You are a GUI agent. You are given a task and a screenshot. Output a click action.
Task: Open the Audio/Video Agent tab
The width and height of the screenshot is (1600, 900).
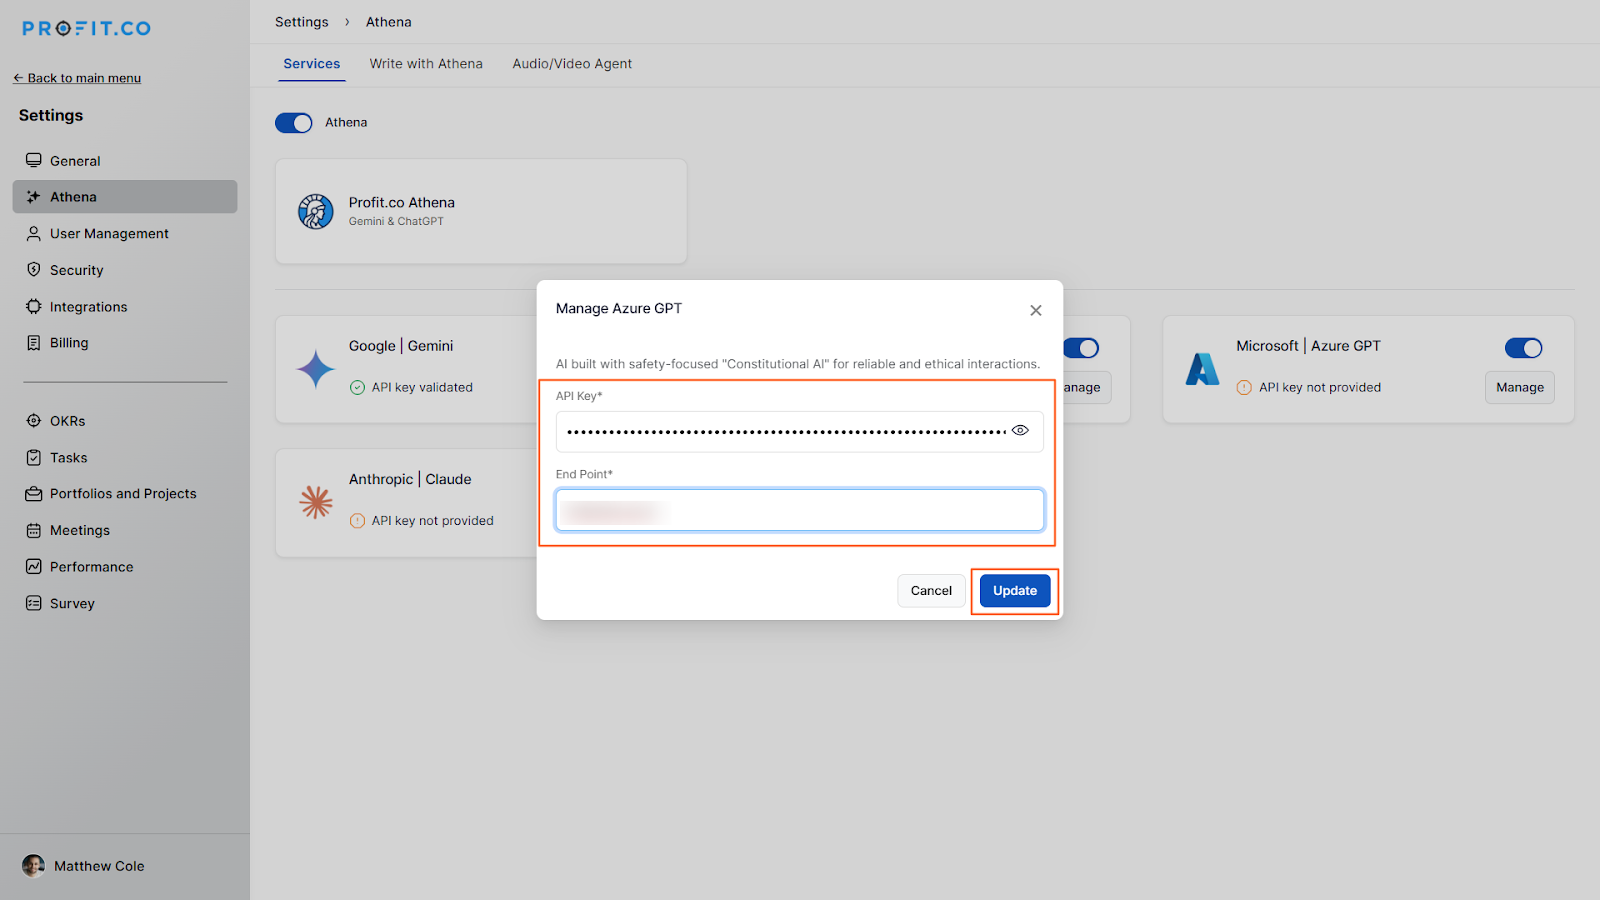click(572, 64)
